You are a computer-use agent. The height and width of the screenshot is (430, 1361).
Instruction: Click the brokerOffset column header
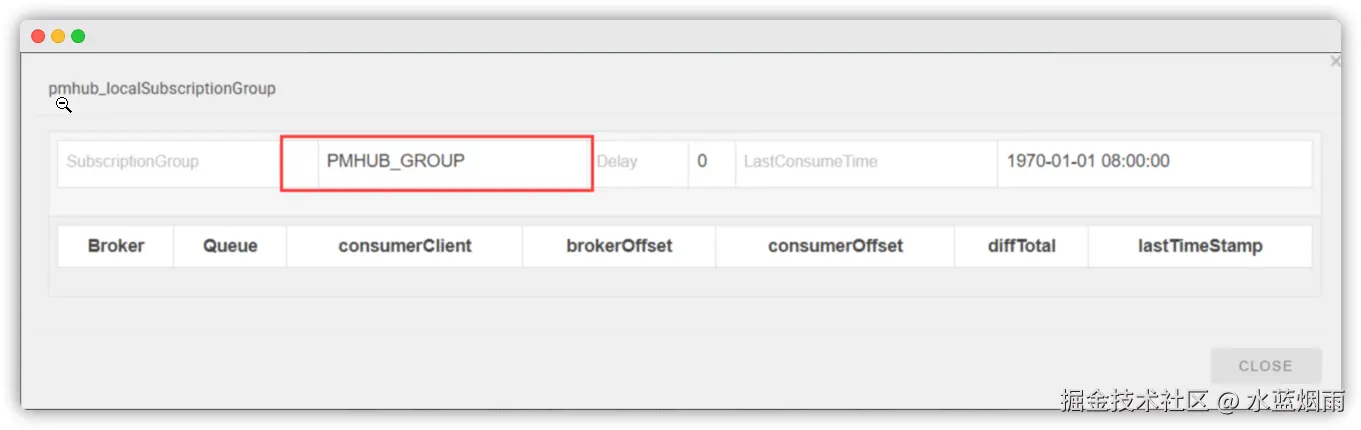pos(619,246)
